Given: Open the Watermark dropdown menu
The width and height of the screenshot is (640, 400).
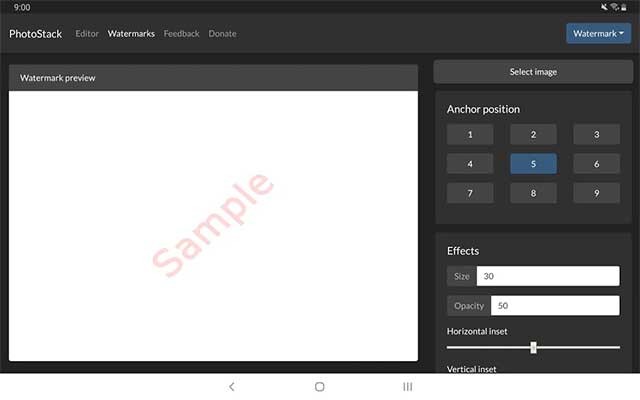Looking at the screenshot, I should [x=598, y=34].
